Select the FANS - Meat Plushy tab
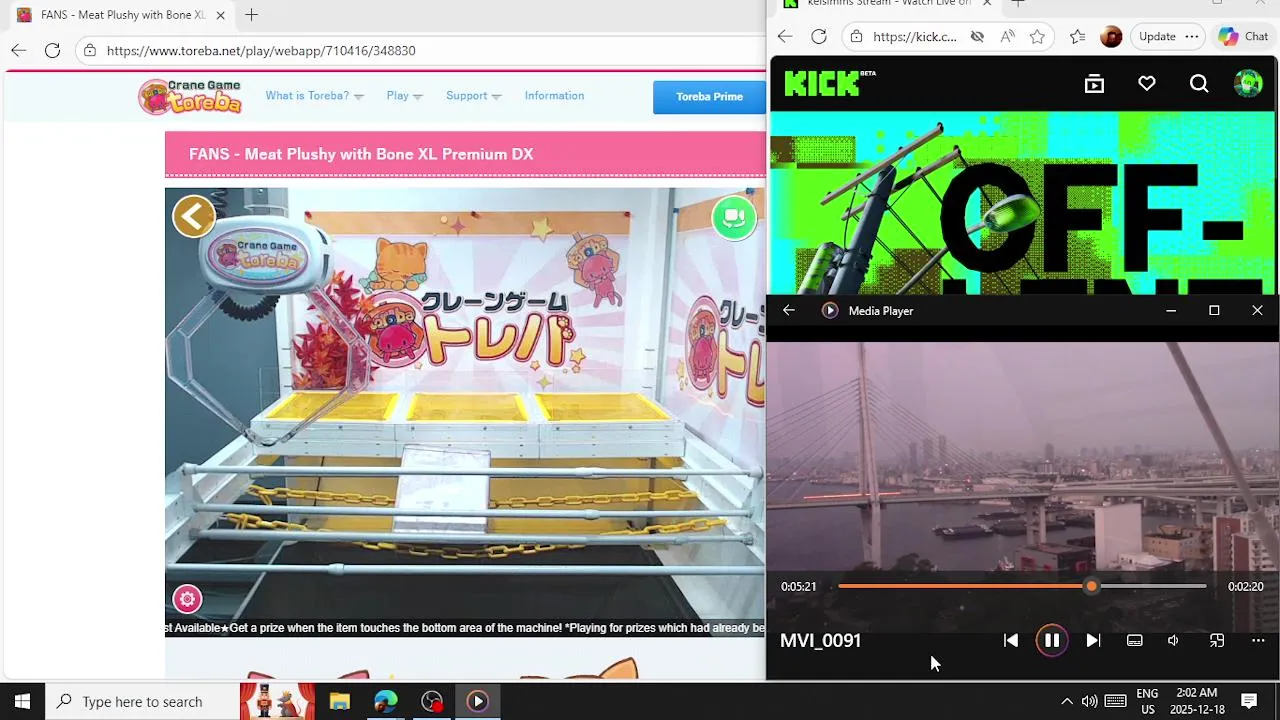1280x720 pixels. pos(123,15)
